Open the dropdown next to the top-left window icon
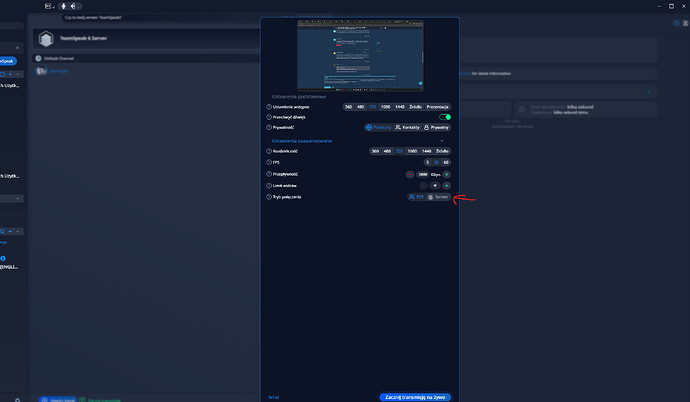This screenshot has width=690, height=402. (54, 6)
